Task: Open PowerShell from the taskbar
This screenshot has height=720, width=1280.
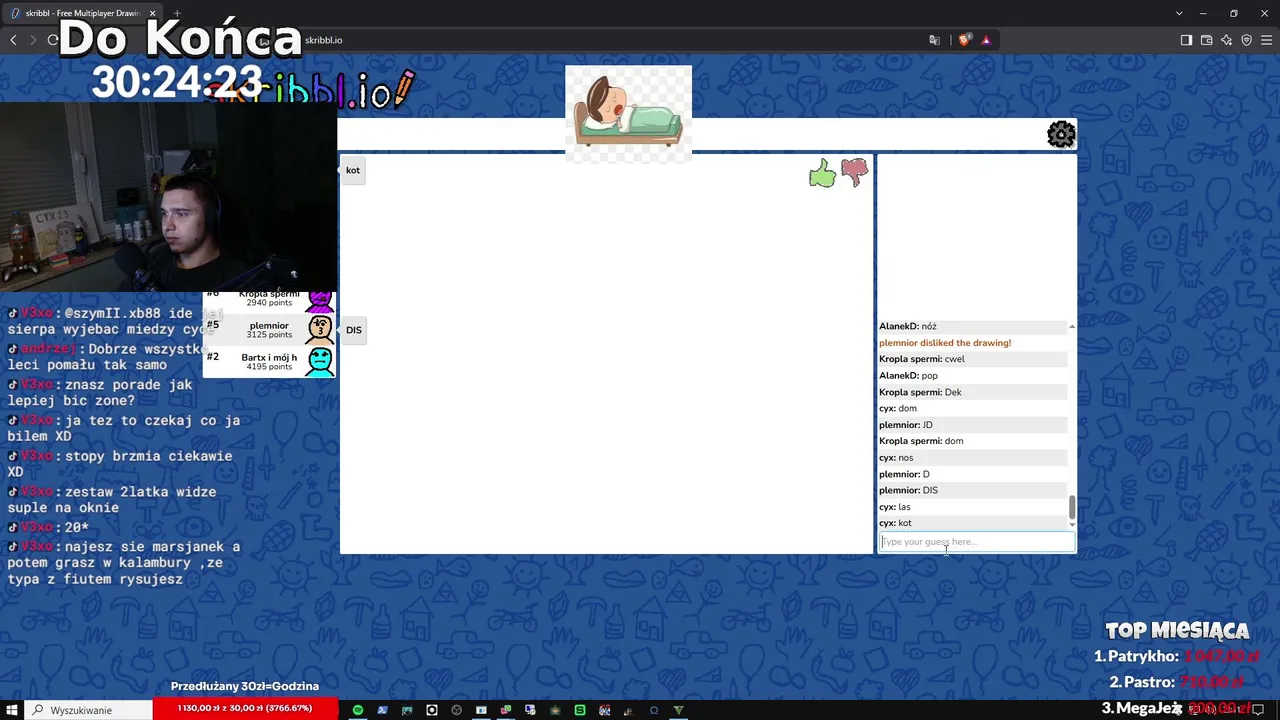Action: (x=382, y=710)
